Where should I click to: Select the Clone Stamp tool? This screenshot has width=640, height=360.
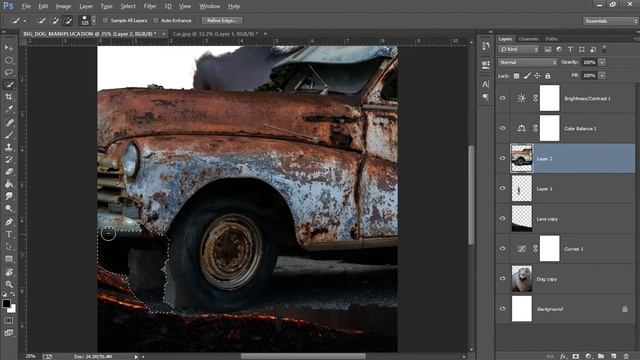(9, 147)
